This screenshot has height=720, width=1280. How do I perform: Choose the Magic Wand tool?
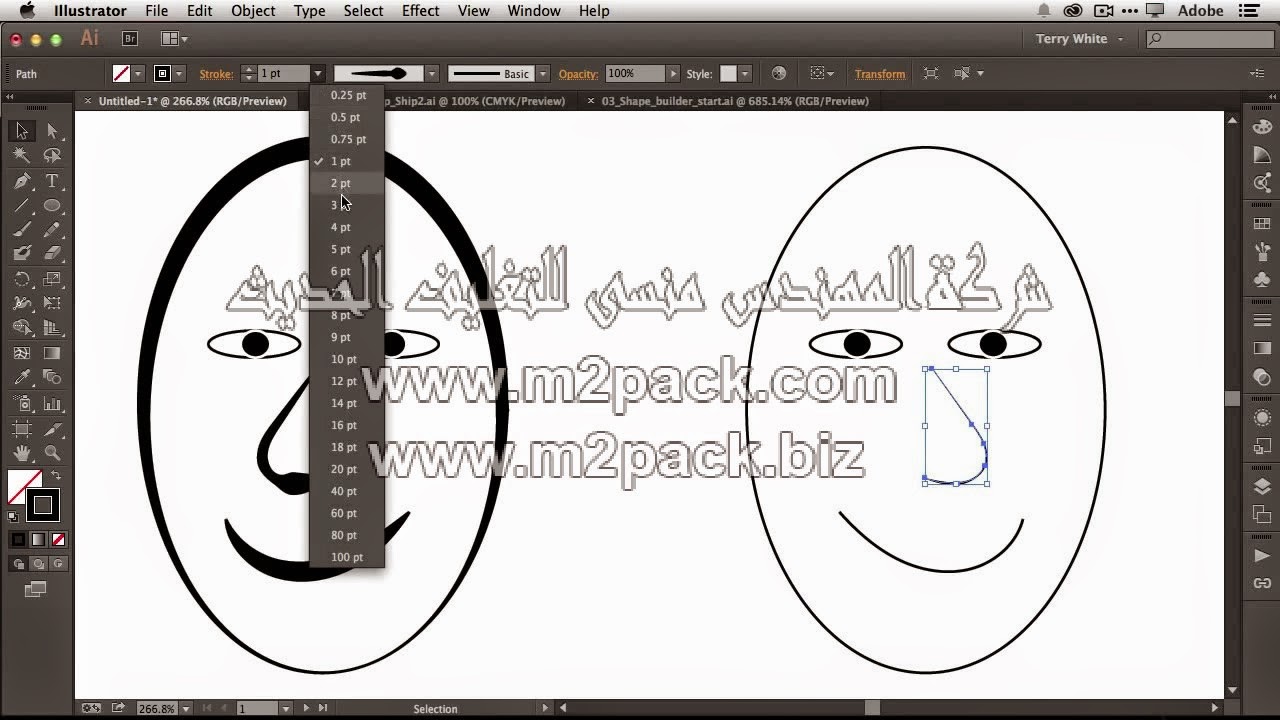(22, 155)
